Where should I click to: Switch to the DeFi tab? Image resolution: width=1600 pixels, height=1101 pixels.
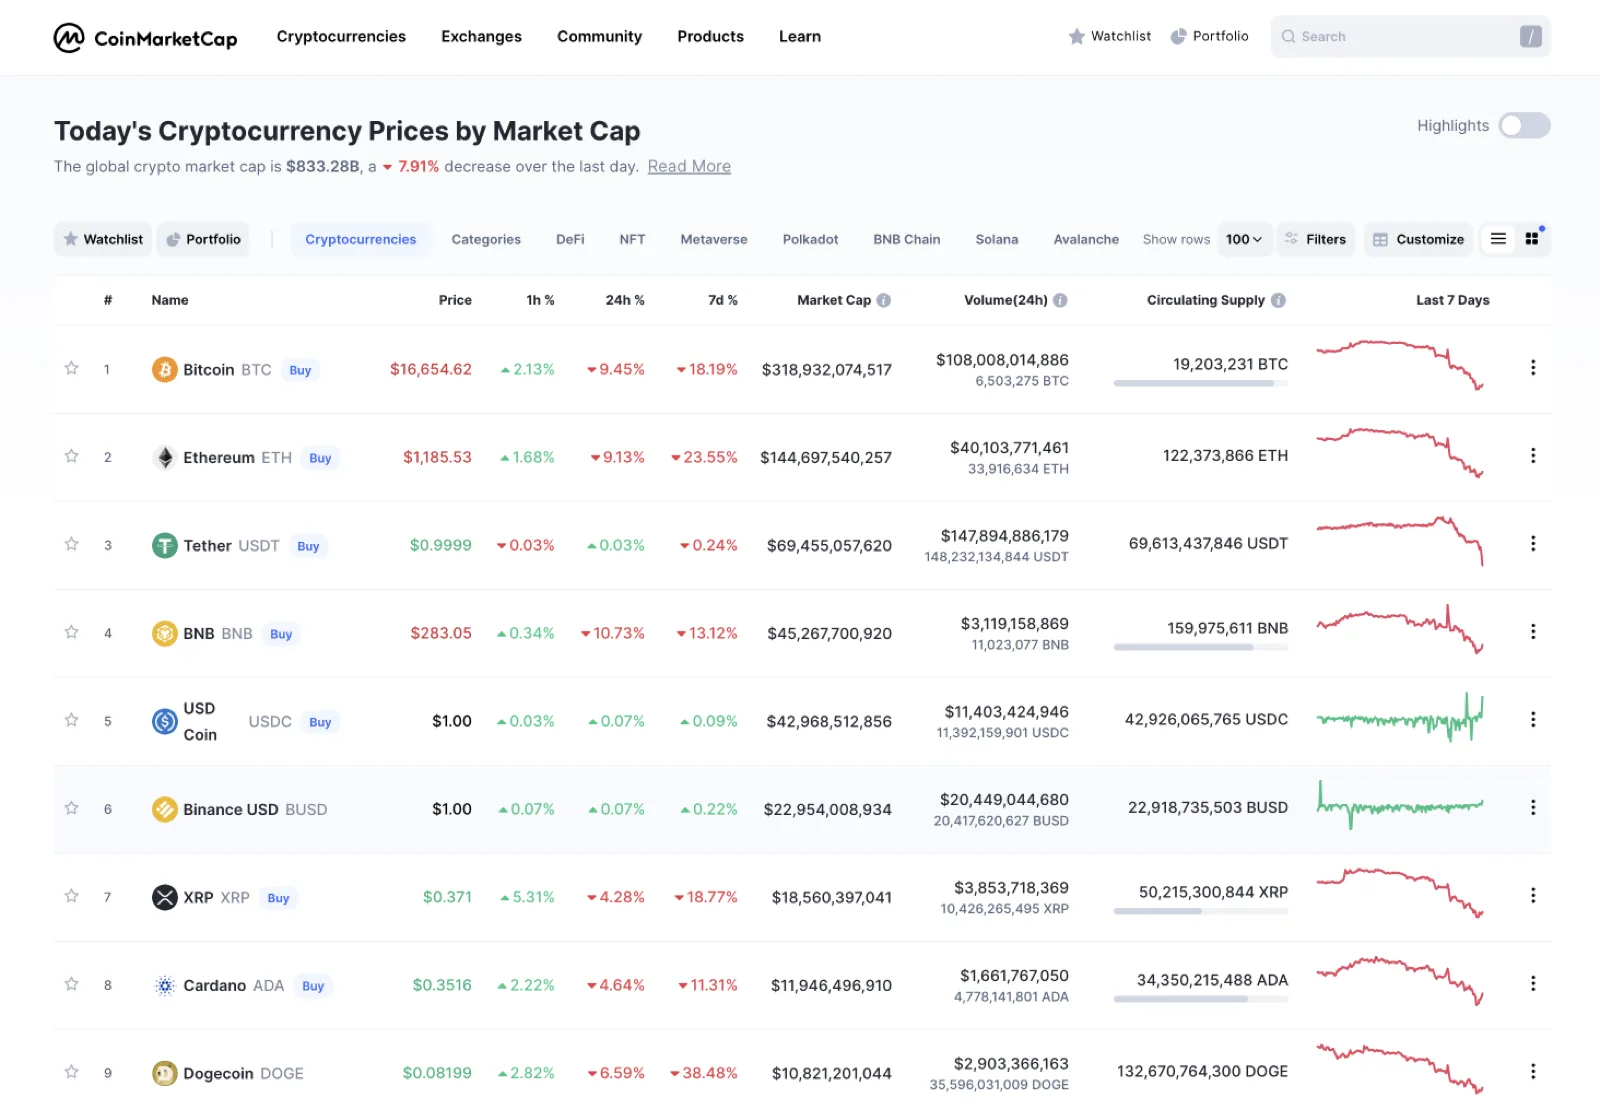click(570, 240)
